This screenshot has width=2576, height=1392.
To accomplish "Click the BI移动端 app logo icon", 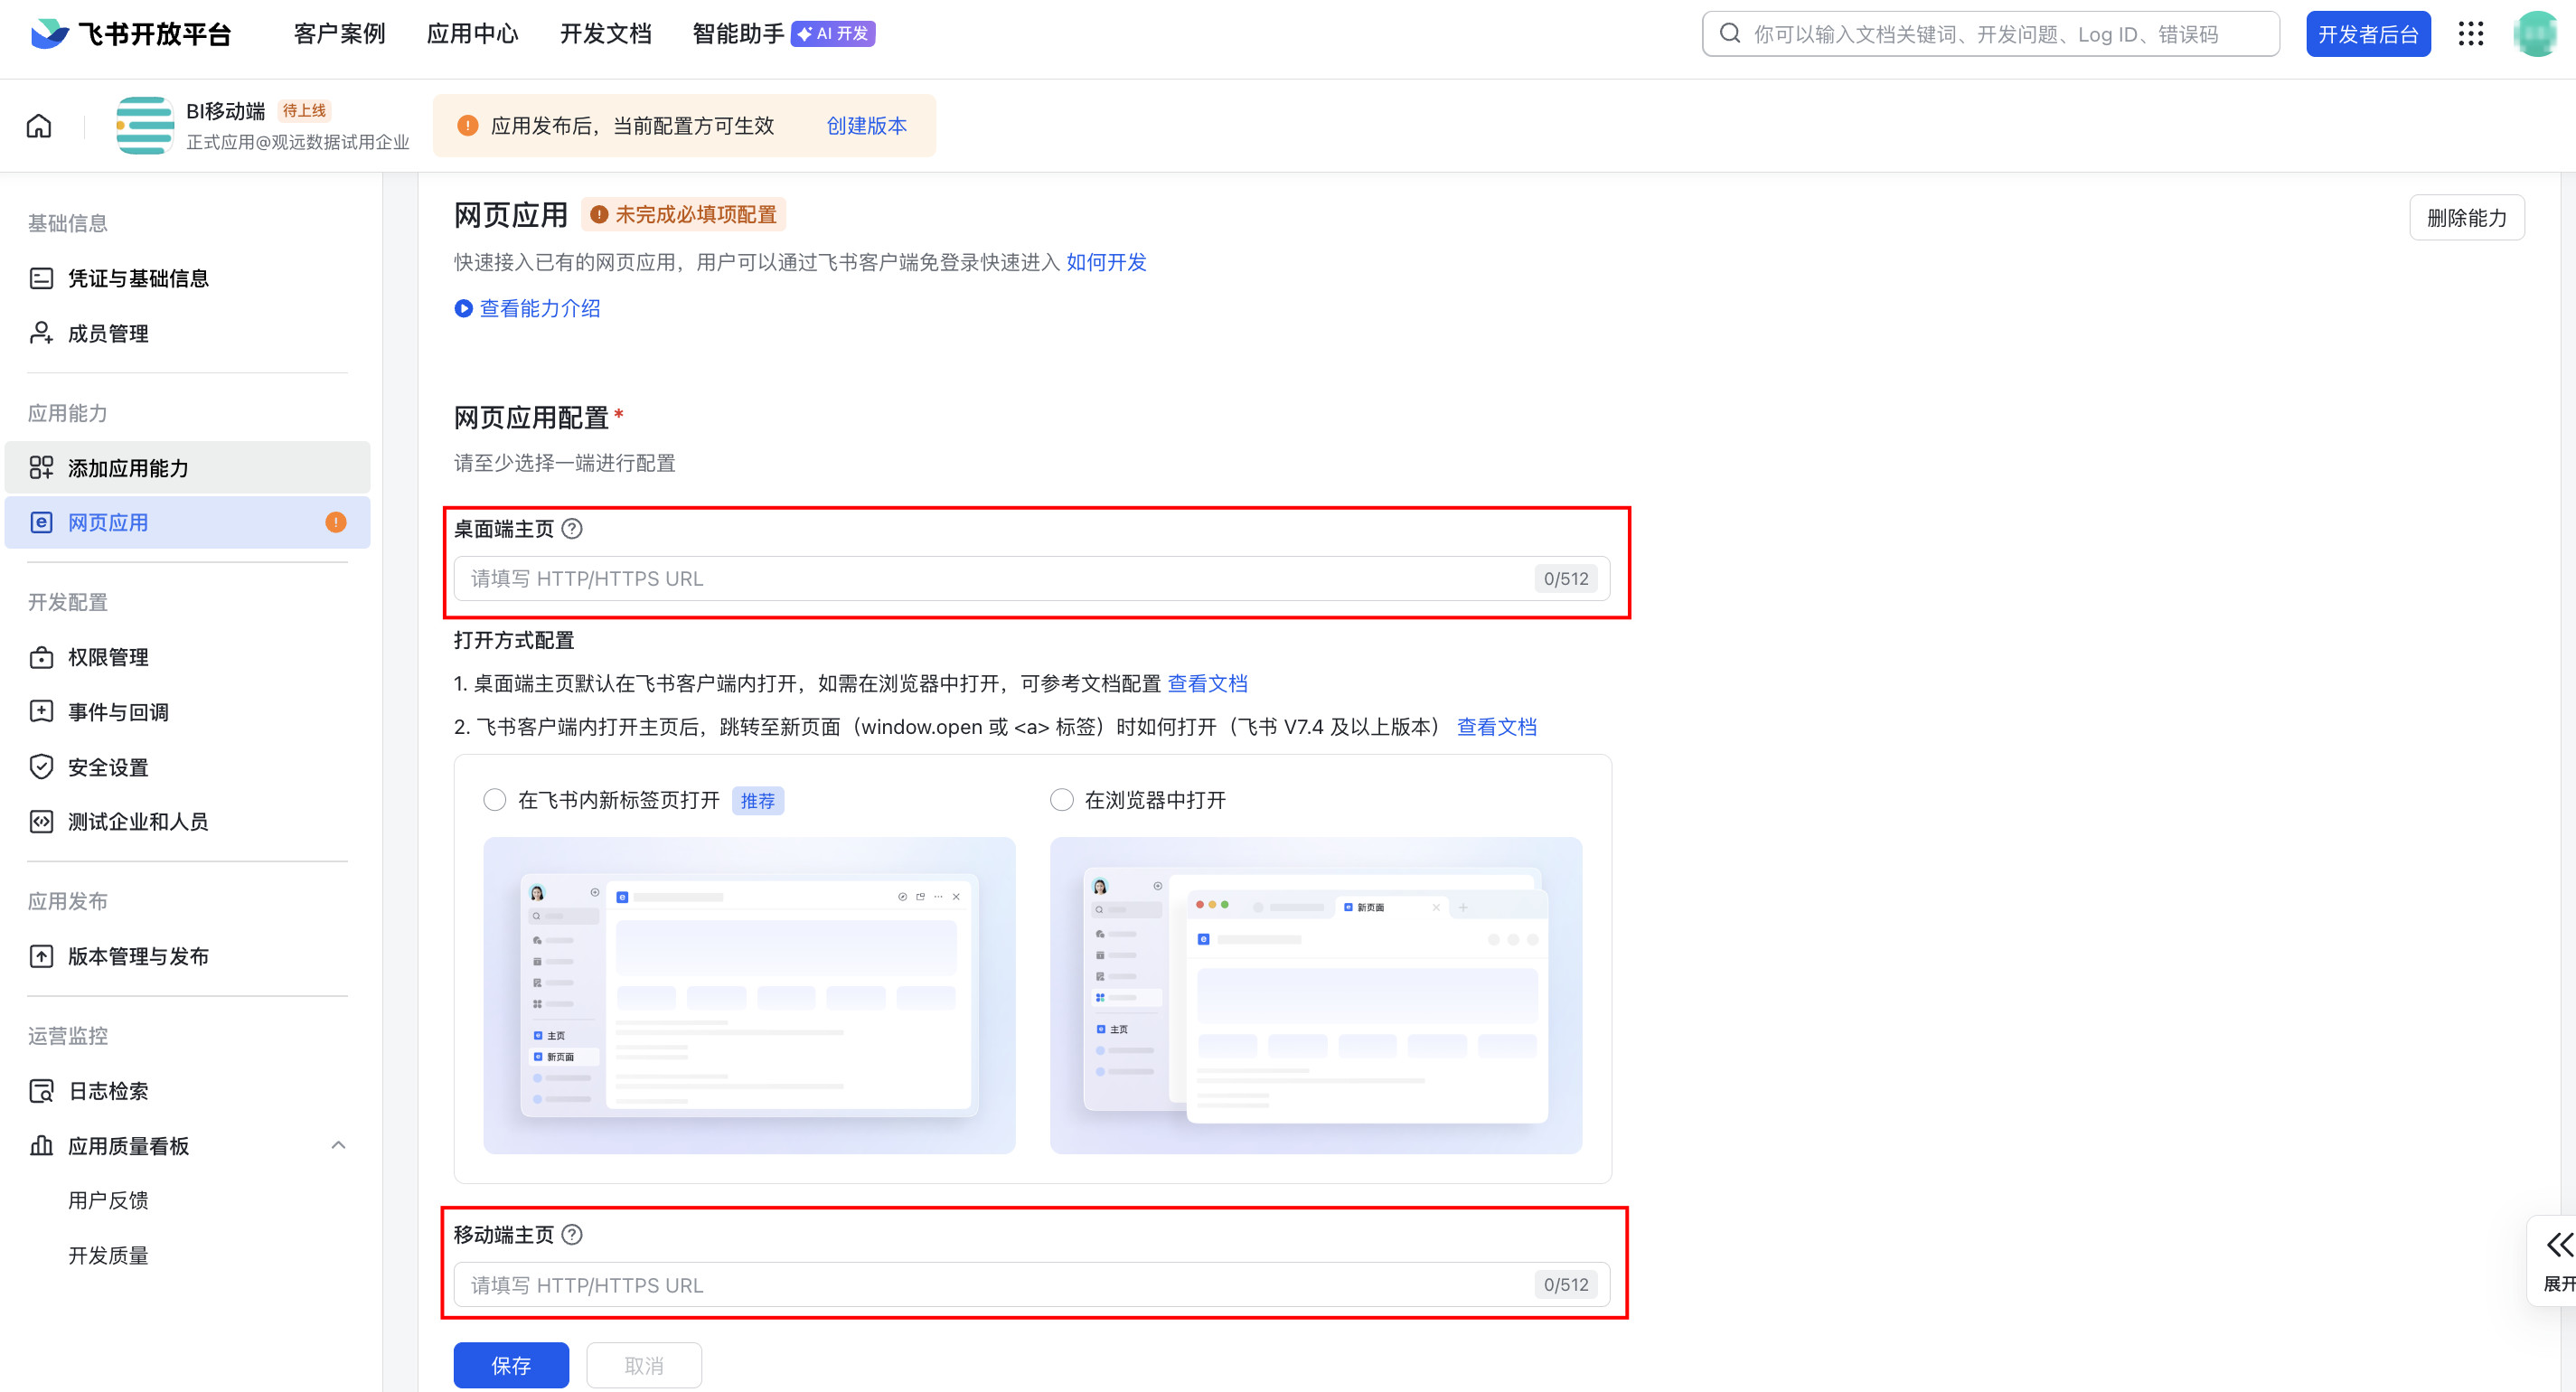I will (x=145, y=126).
